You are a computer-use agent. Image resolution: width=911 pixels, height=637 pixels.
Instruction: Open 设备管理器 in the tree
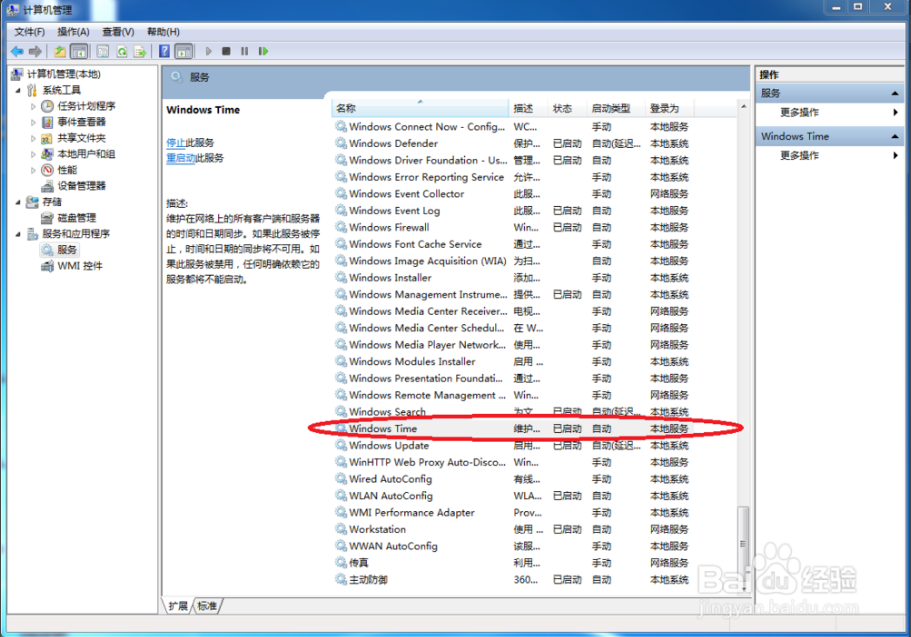coord(81,186)
